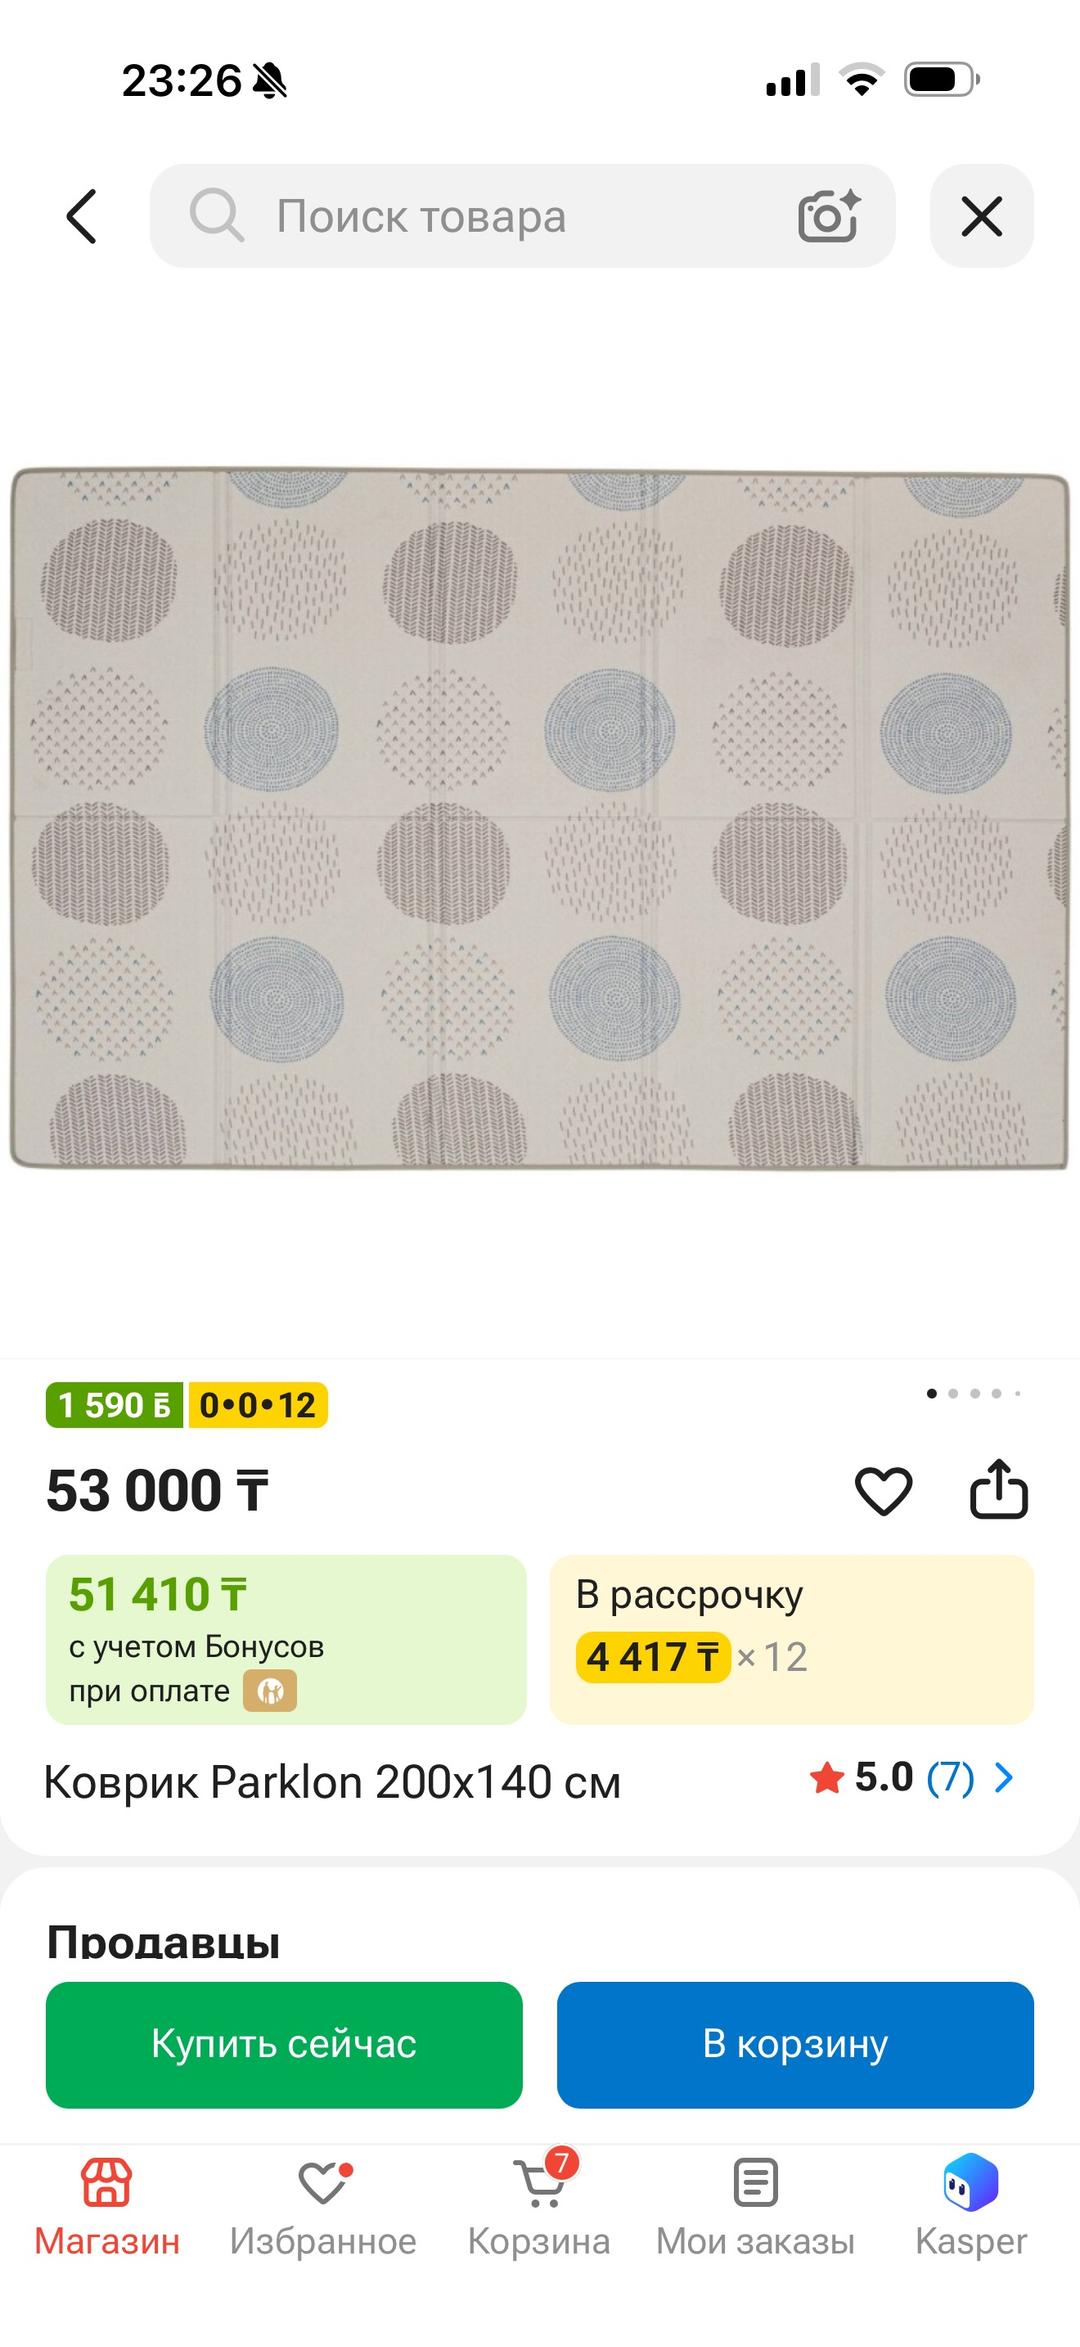Share the product via share icon

pyautogui.click(x=999, y=1489)
